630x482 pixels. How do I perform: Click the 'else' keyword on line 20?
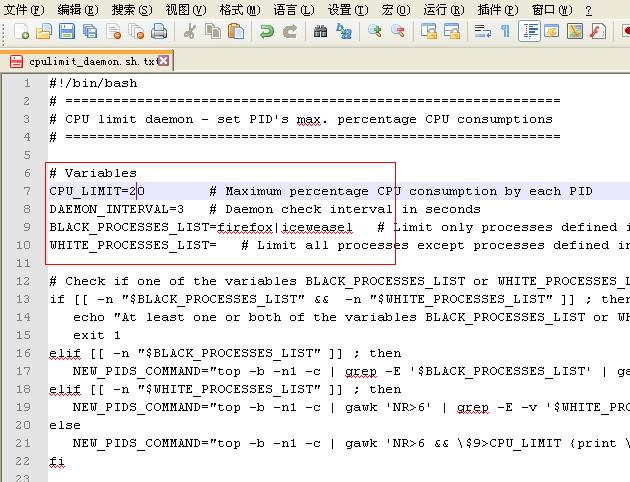click(65, 425)
